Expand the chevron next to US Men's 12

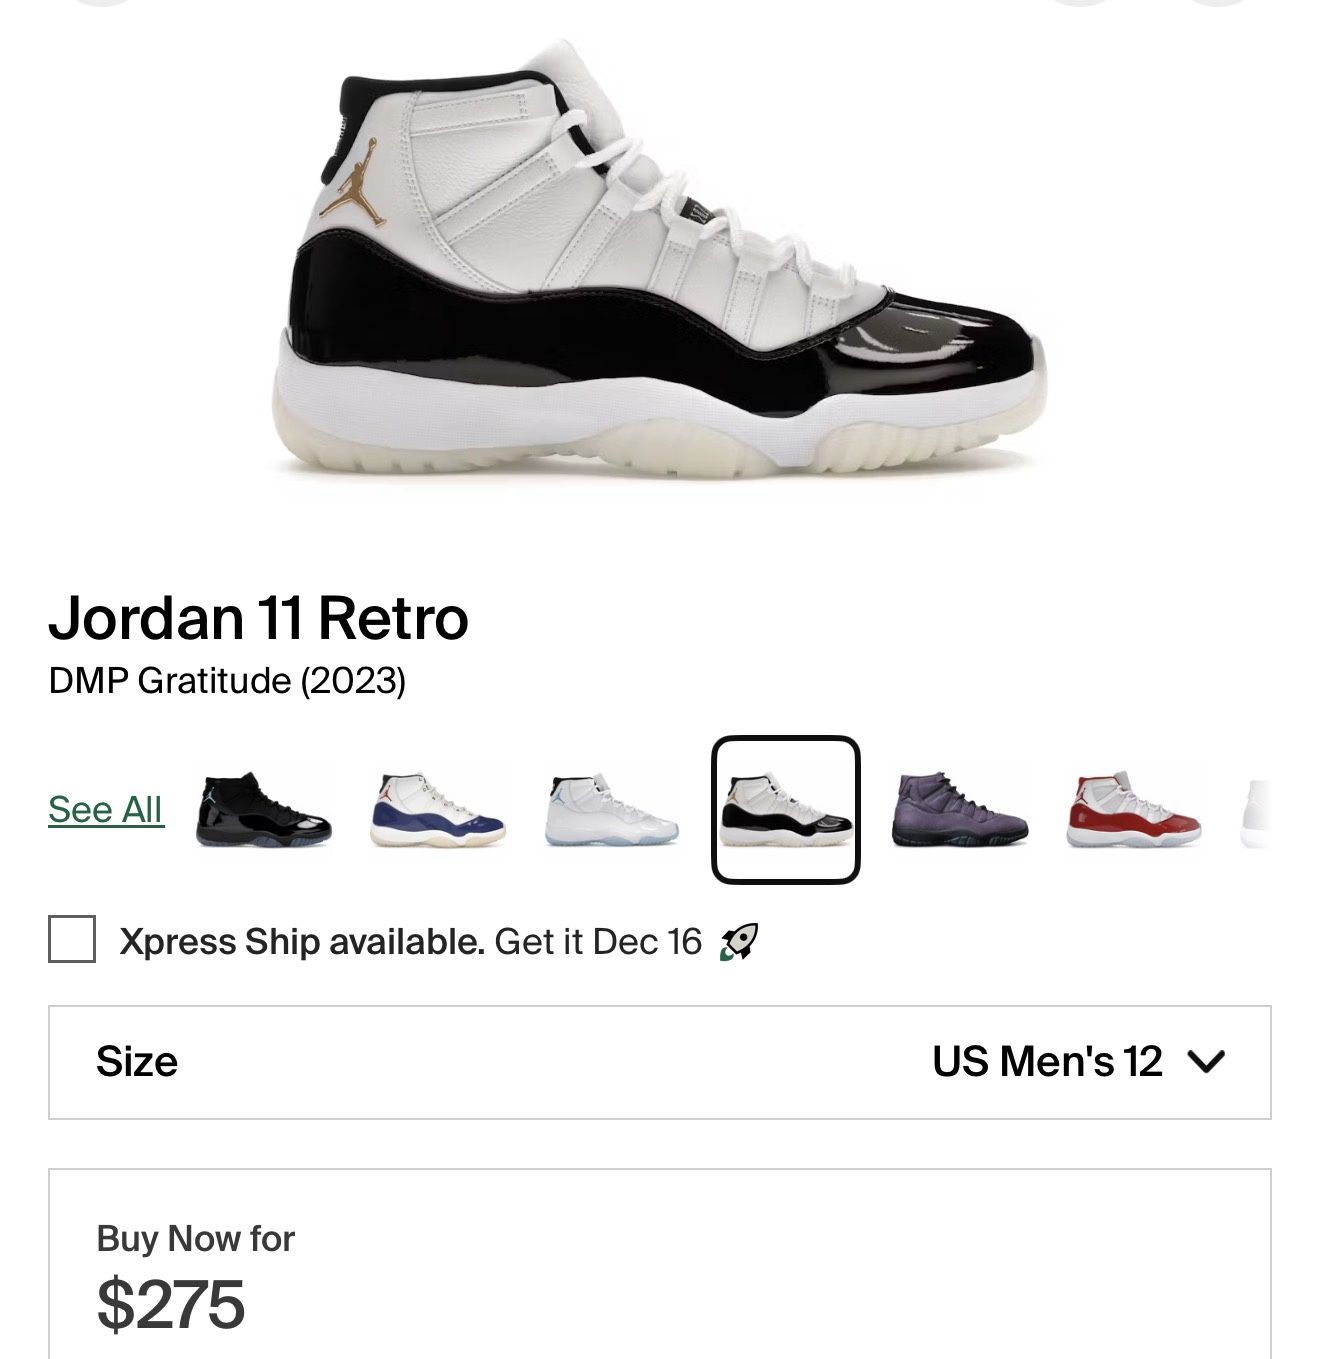pyautogui.click(x=1206, y=1062)
